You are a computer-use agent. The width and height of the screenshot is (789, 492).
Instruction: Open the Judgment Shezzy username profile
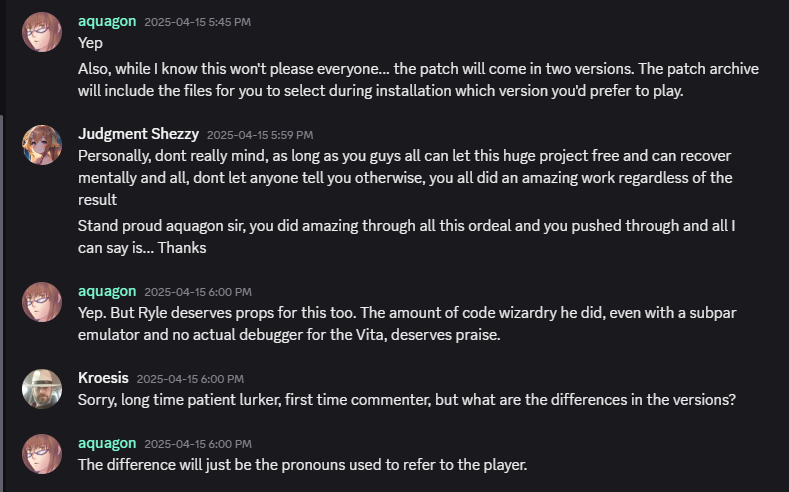tap(138, 134)
